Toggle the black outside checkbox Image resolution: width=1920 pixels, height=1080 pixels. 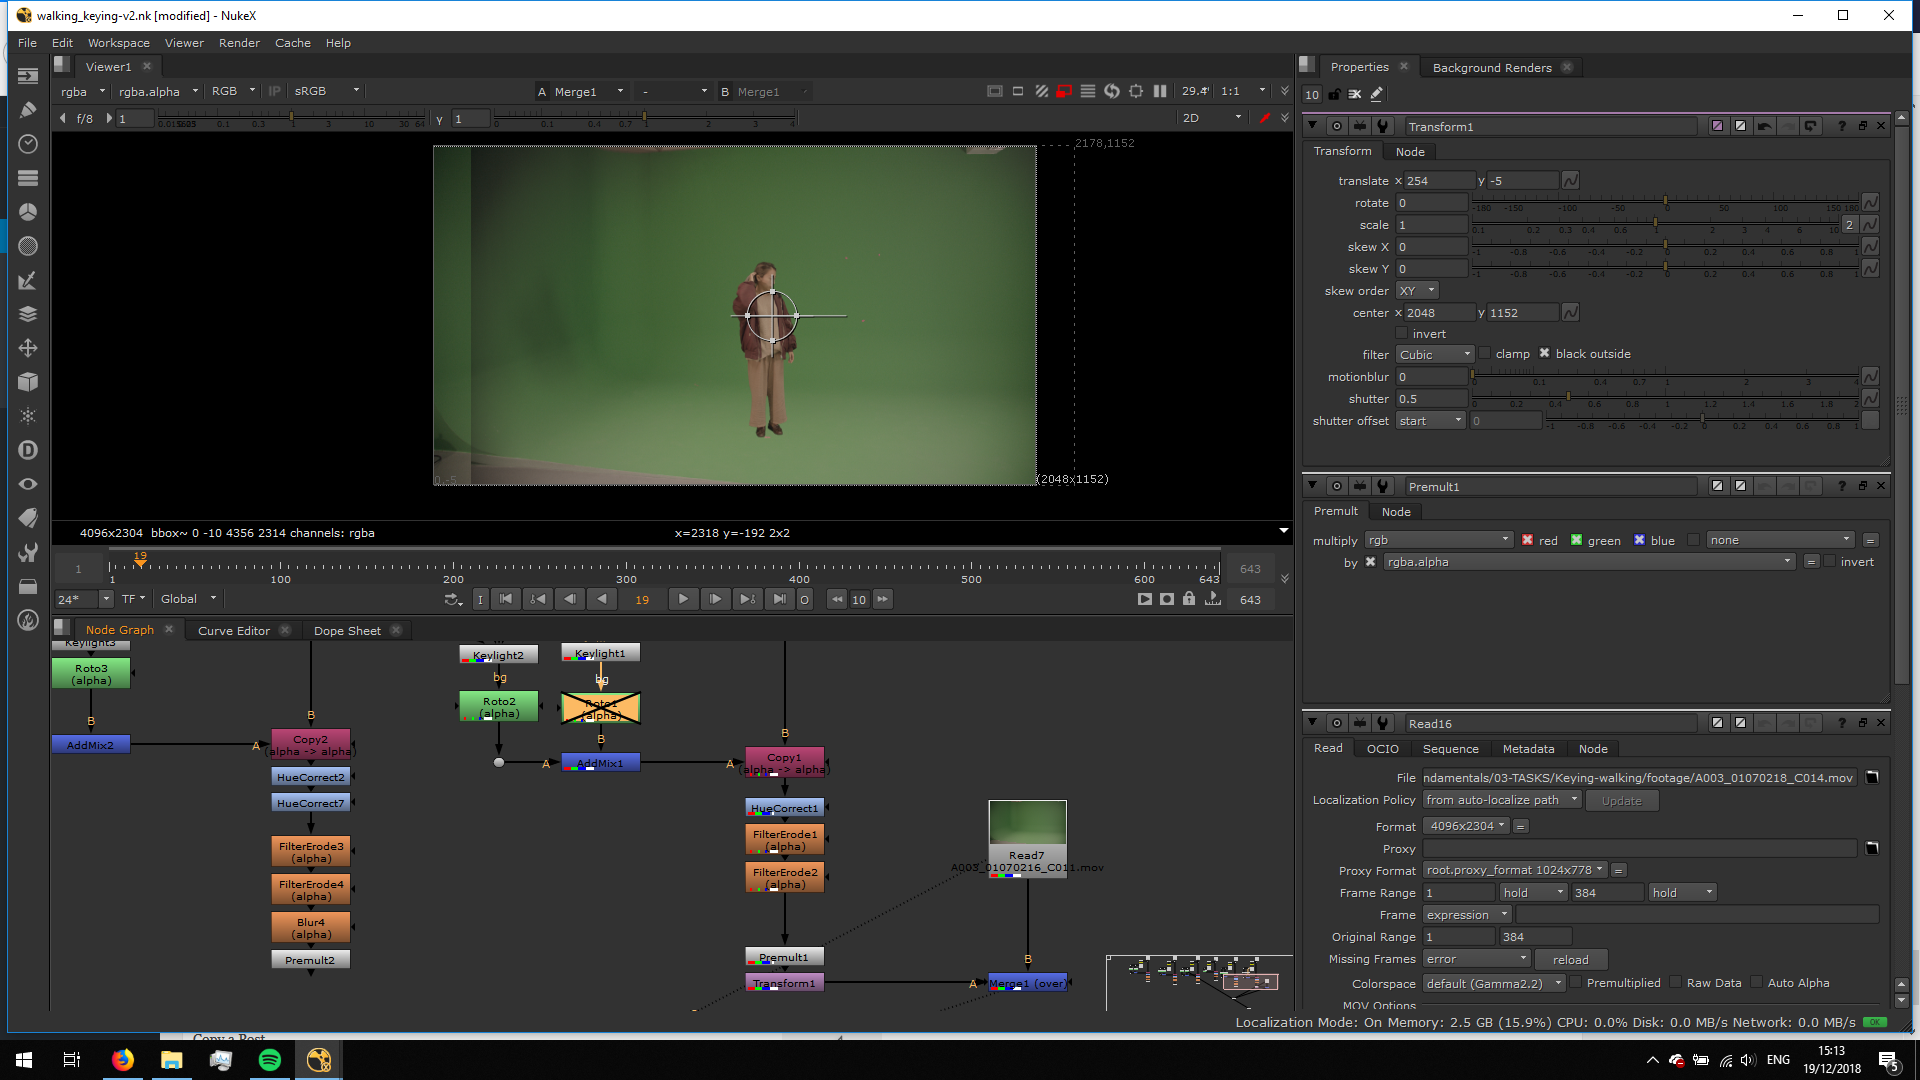coord(1545,354)
